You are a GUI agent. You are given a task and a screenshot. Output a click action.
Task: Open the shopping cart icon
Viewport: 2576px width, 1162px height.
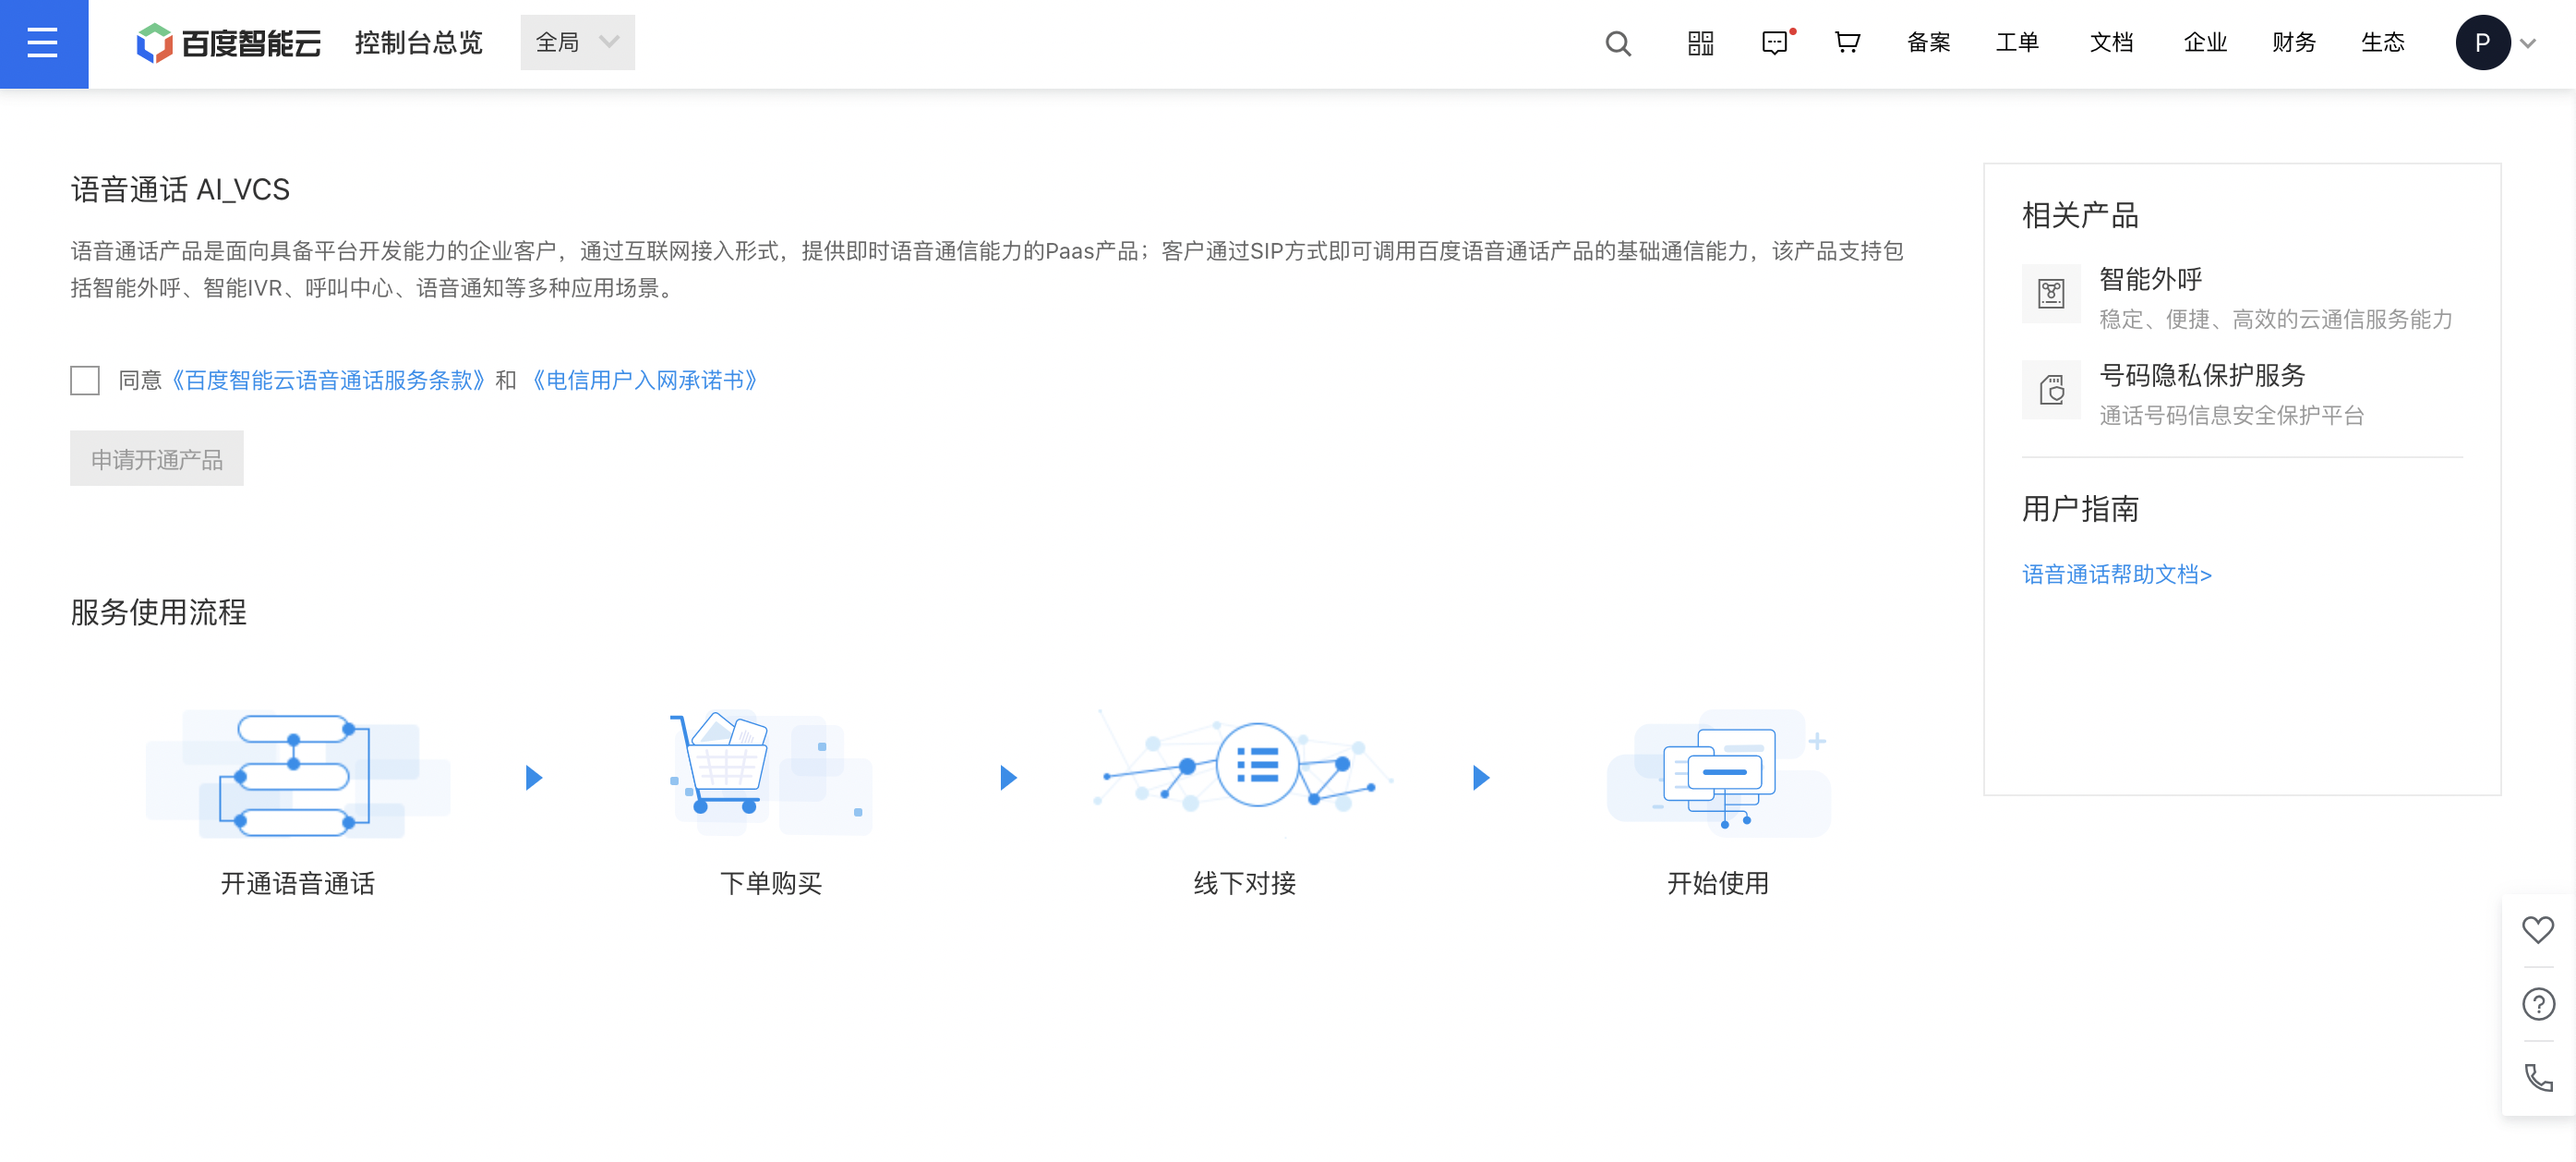point(1847,43)
